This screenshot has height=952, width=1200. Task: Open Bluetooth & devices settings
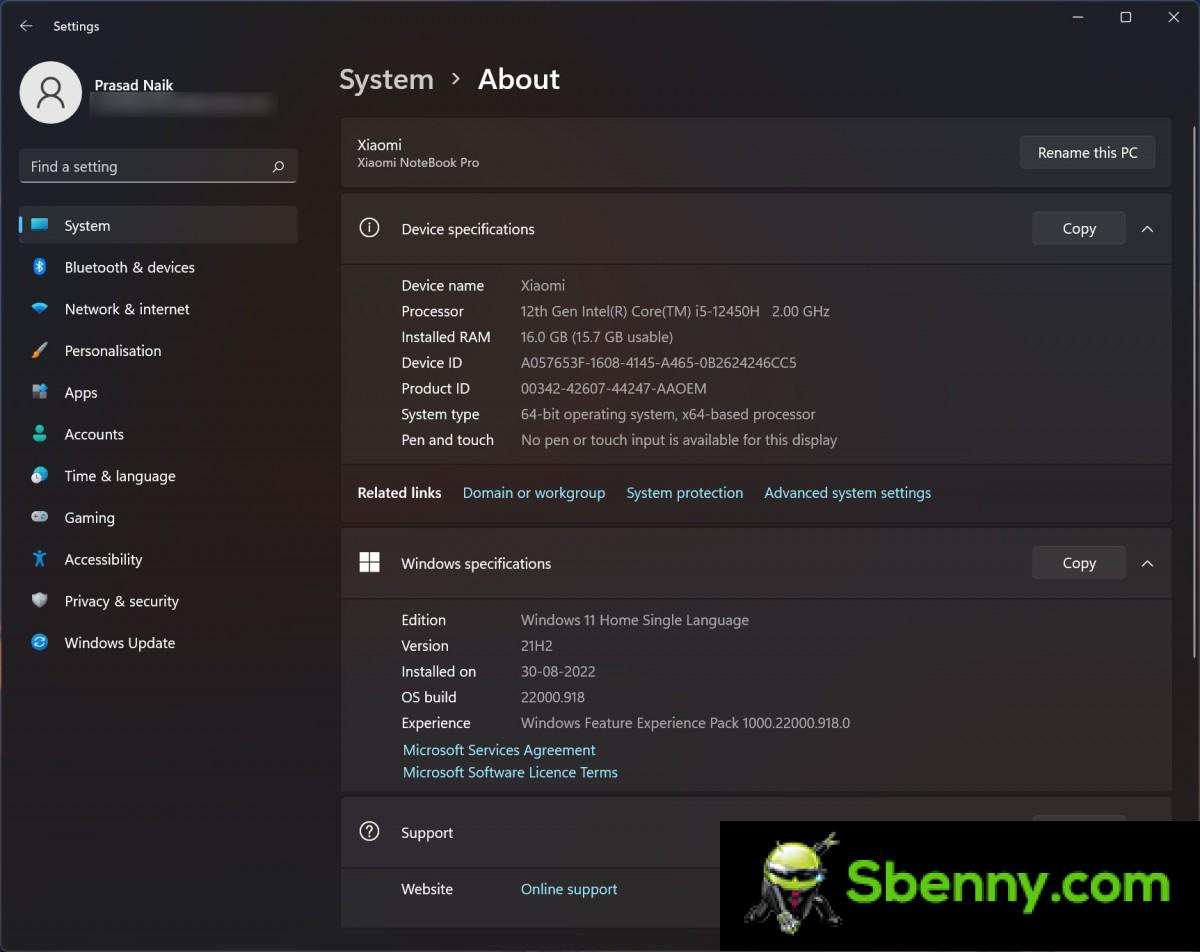[x=158, y=267]
